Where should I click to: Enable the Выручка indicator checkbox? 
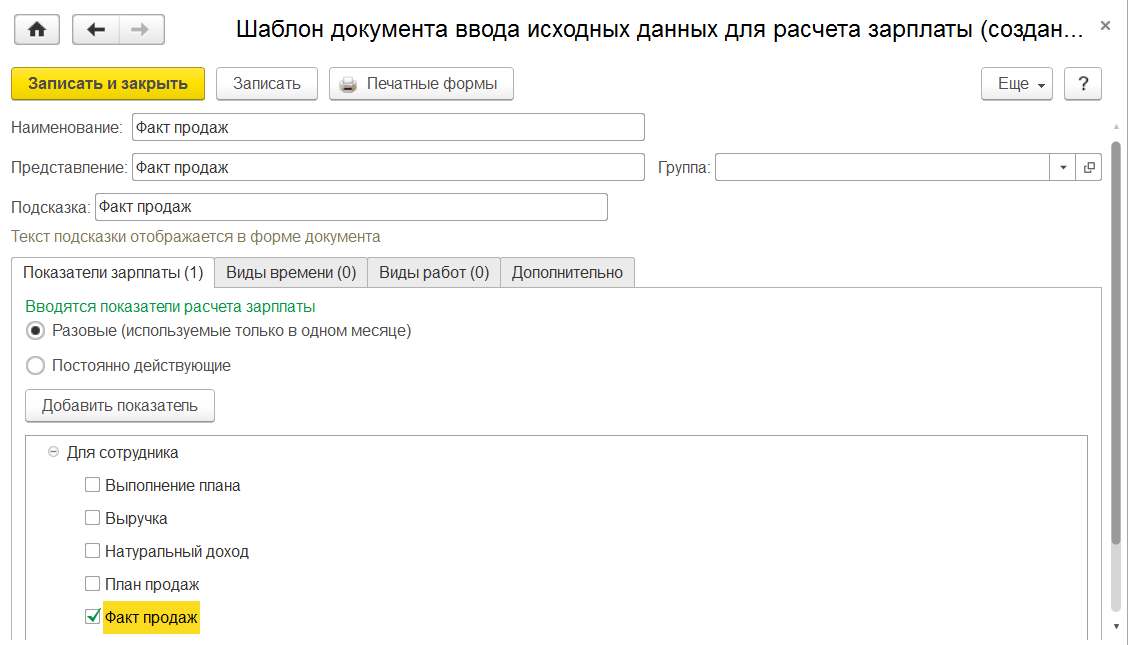point(93,519)
